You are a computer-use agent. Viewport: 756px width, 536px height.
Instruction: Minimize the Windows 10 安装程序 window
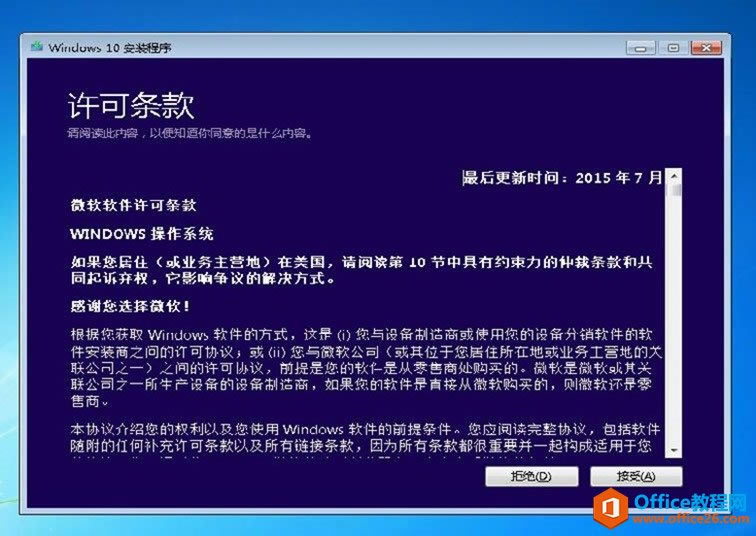pyautogui.click(x=641, y=48)
